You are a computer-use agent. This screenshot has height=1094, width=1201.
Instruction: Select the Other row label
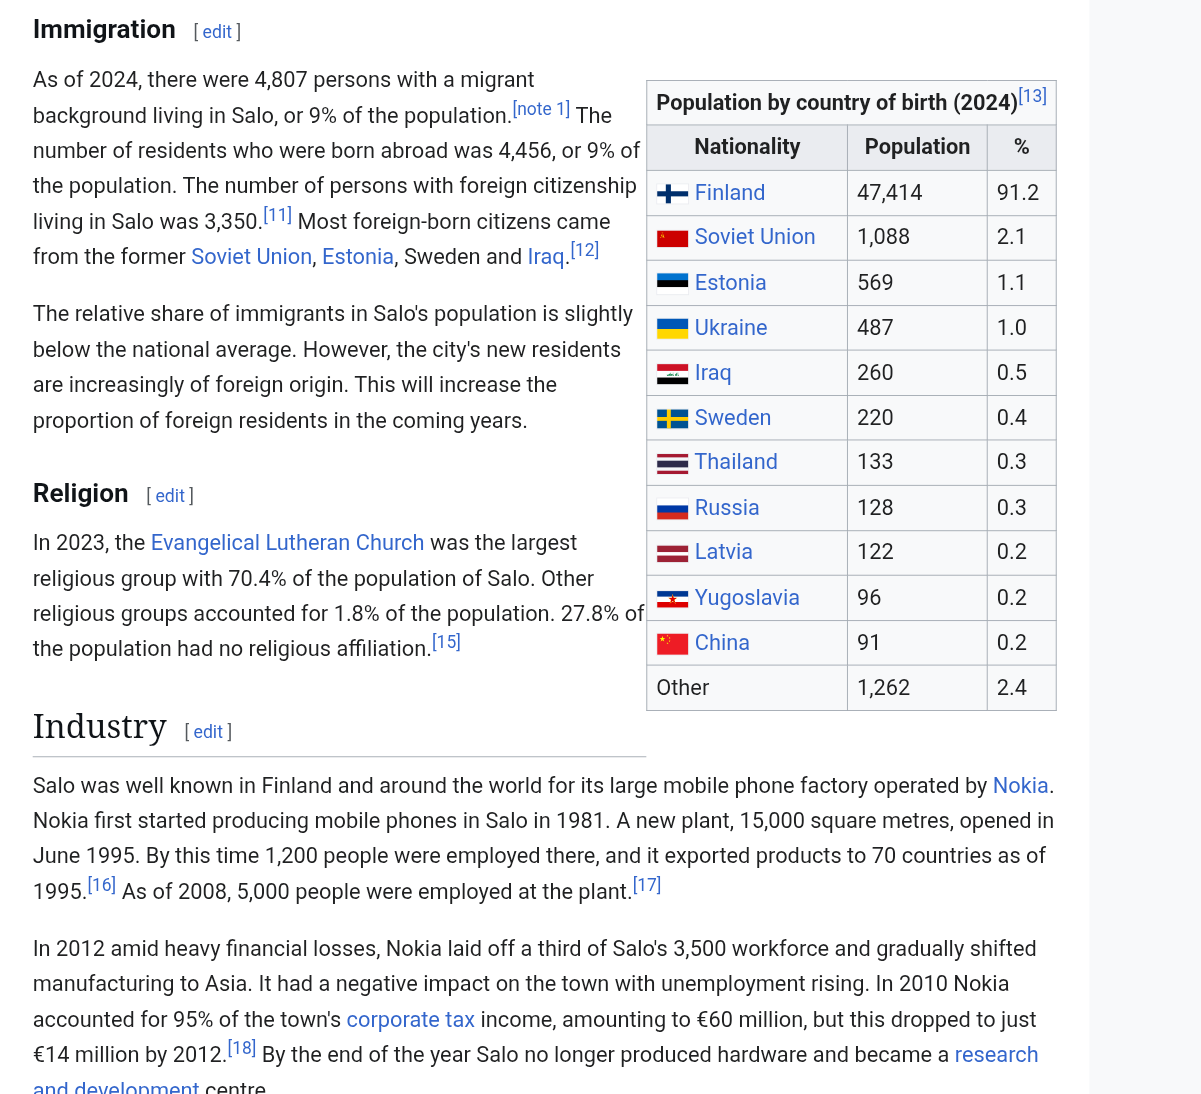(x=747, y=688)
